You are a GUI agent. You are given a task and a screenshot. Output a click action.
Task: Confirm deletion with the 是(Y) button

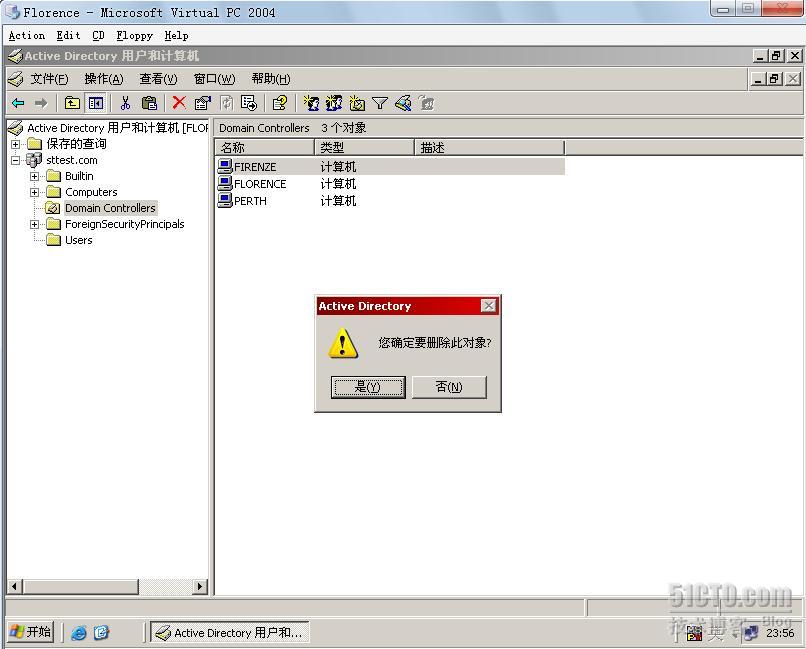coord(368,387)
